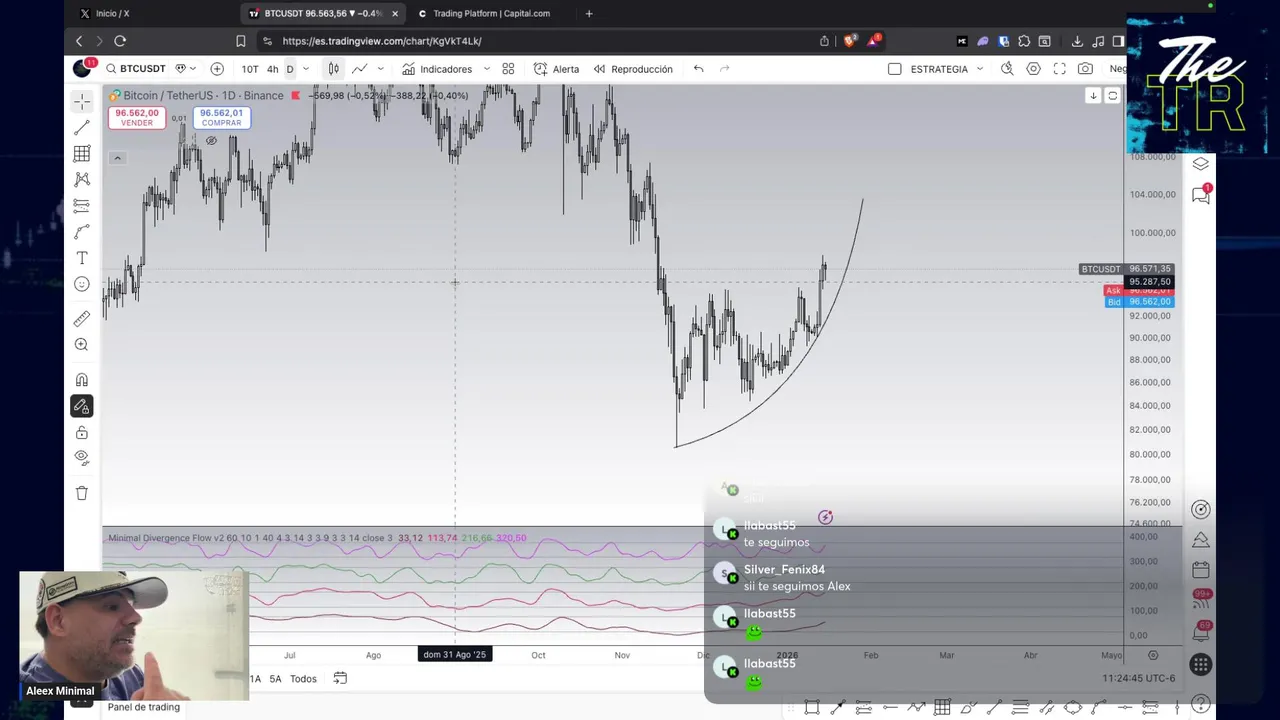The width and height of the screenshot is (1280, 720).
Task: Open chart settings hexagon icon
Action: click(x=1033, y=69)
